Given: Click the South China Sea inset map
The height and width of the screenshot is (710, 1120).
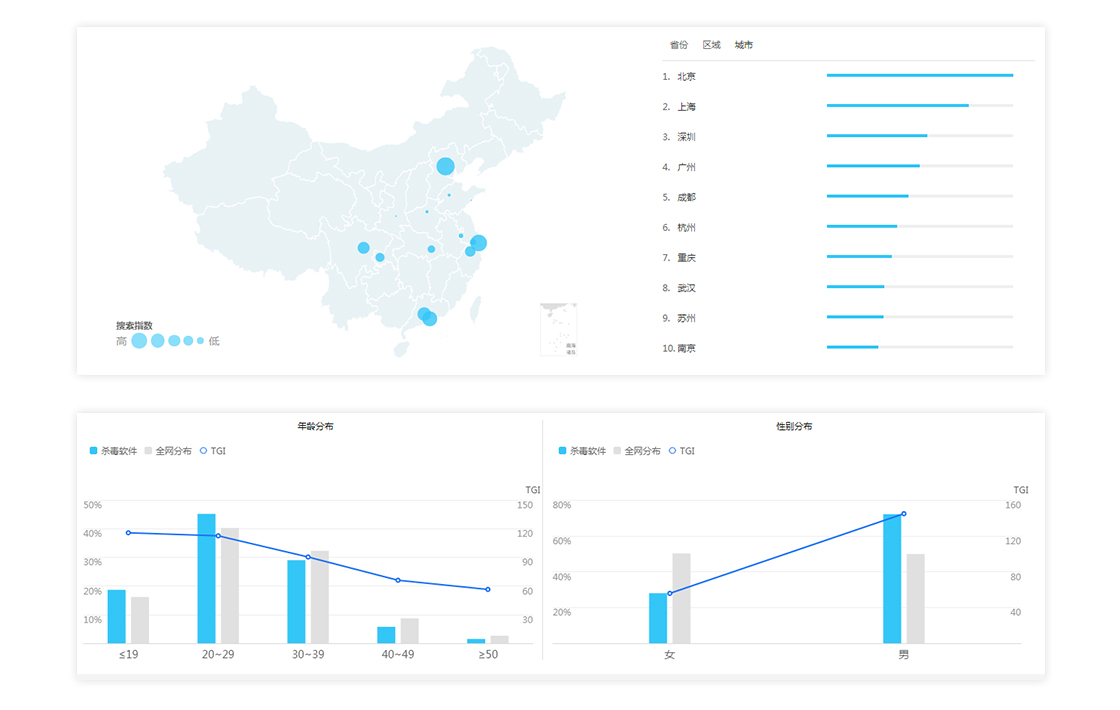Looking at the screenshot, I should [x=558, y=329].
